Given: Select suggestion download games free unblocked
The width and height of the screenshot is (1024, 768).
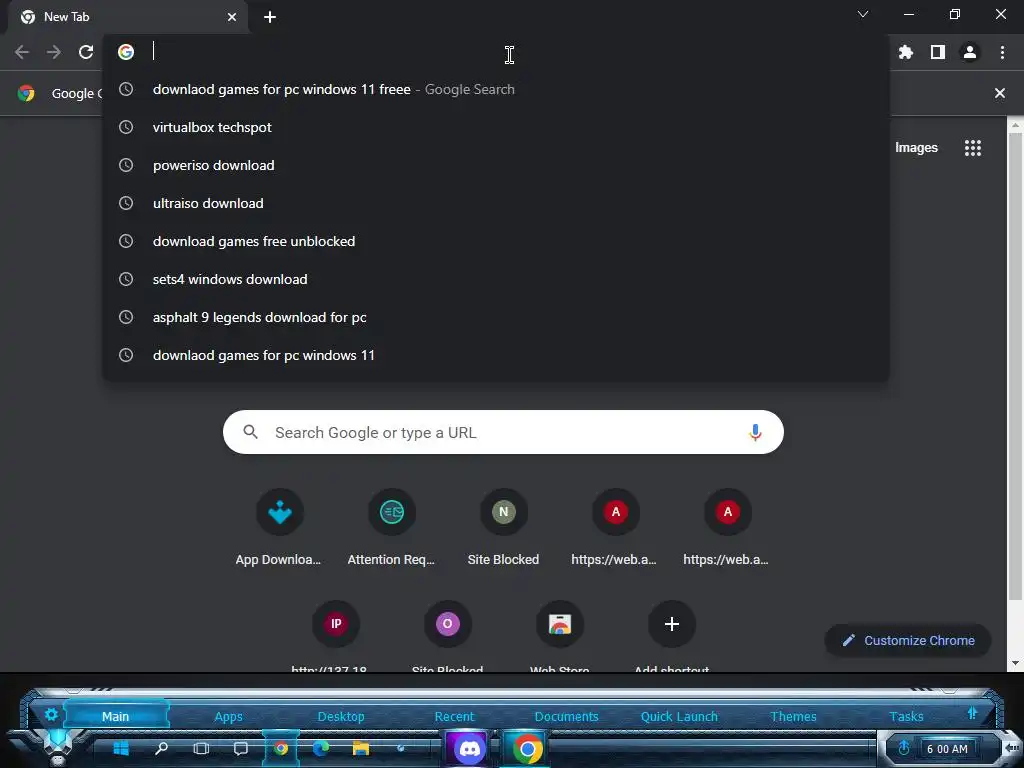Looking at the screenshot, I should tap(496, 241).
